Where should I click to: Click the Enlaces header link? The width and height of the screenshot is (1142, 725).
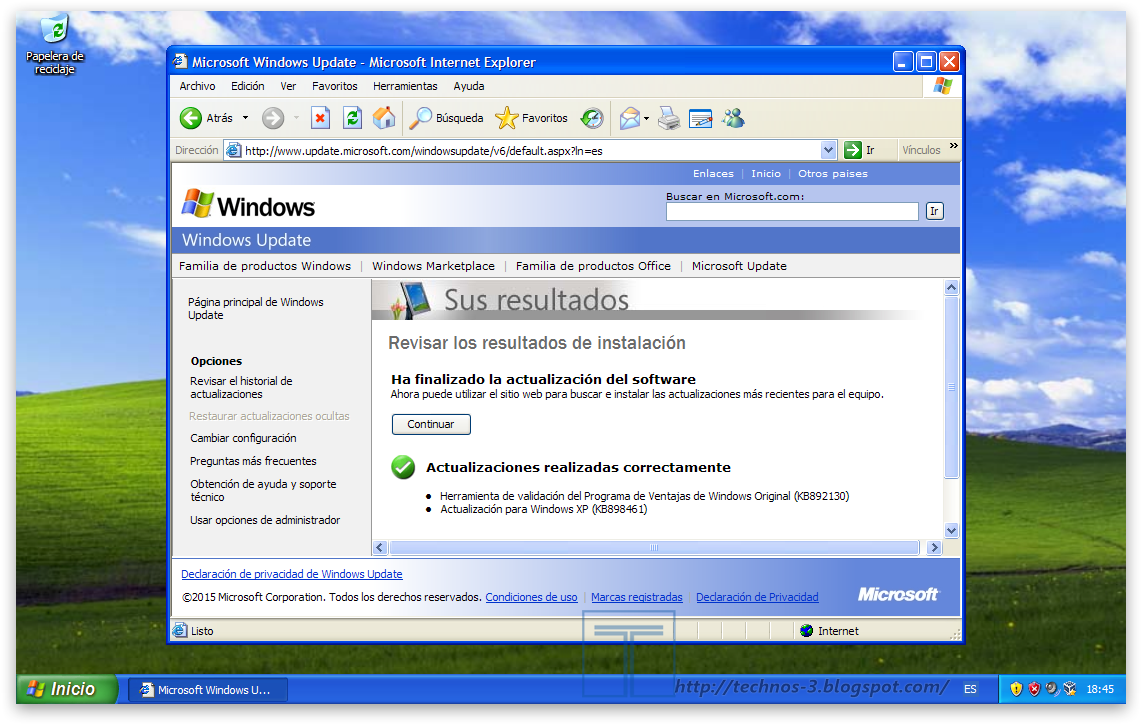pos(713,173)
